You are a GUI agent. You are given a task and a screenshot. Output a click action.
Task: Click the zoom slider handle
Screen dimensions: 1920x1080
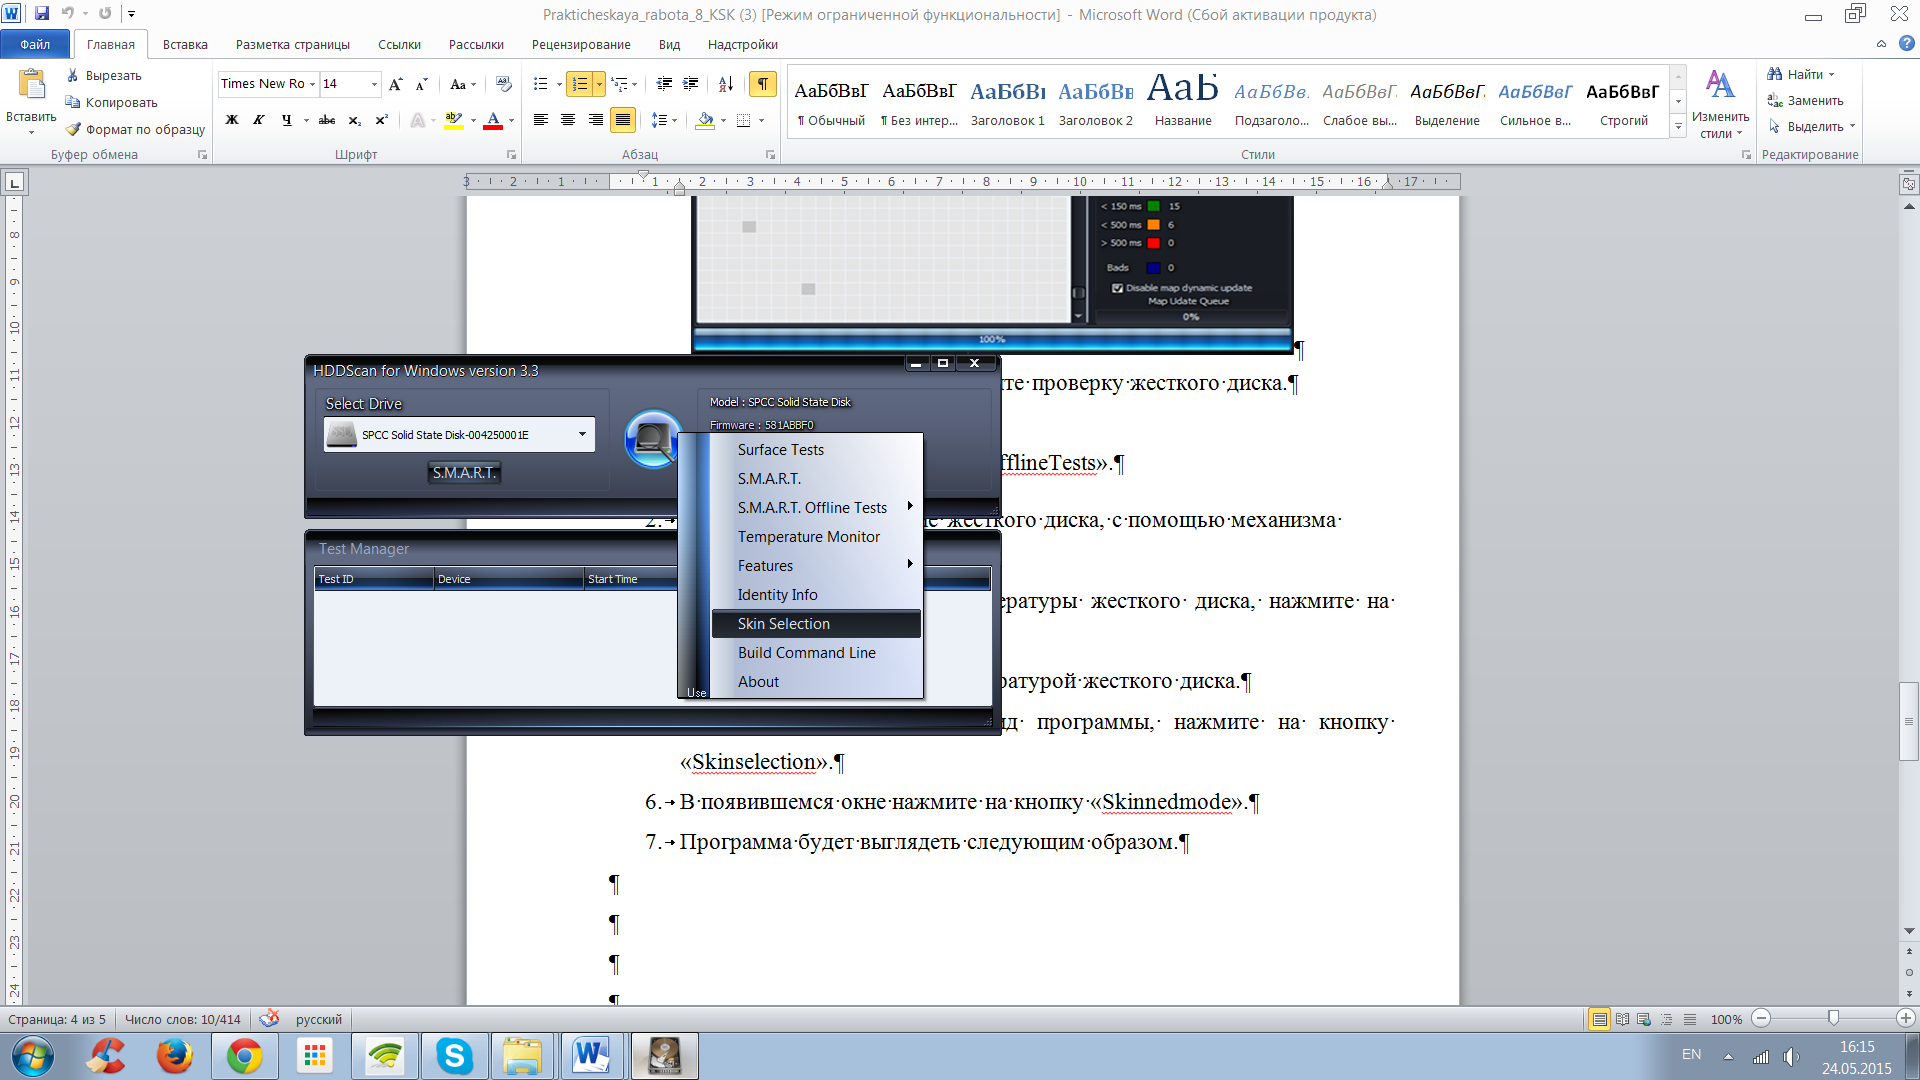1833,1018
